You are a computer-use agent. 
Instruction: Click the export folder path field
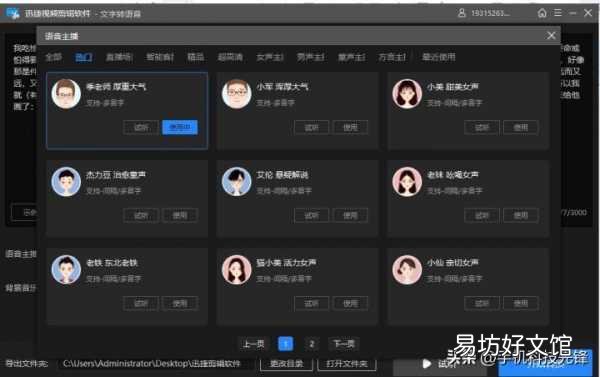tap(155, 363)
